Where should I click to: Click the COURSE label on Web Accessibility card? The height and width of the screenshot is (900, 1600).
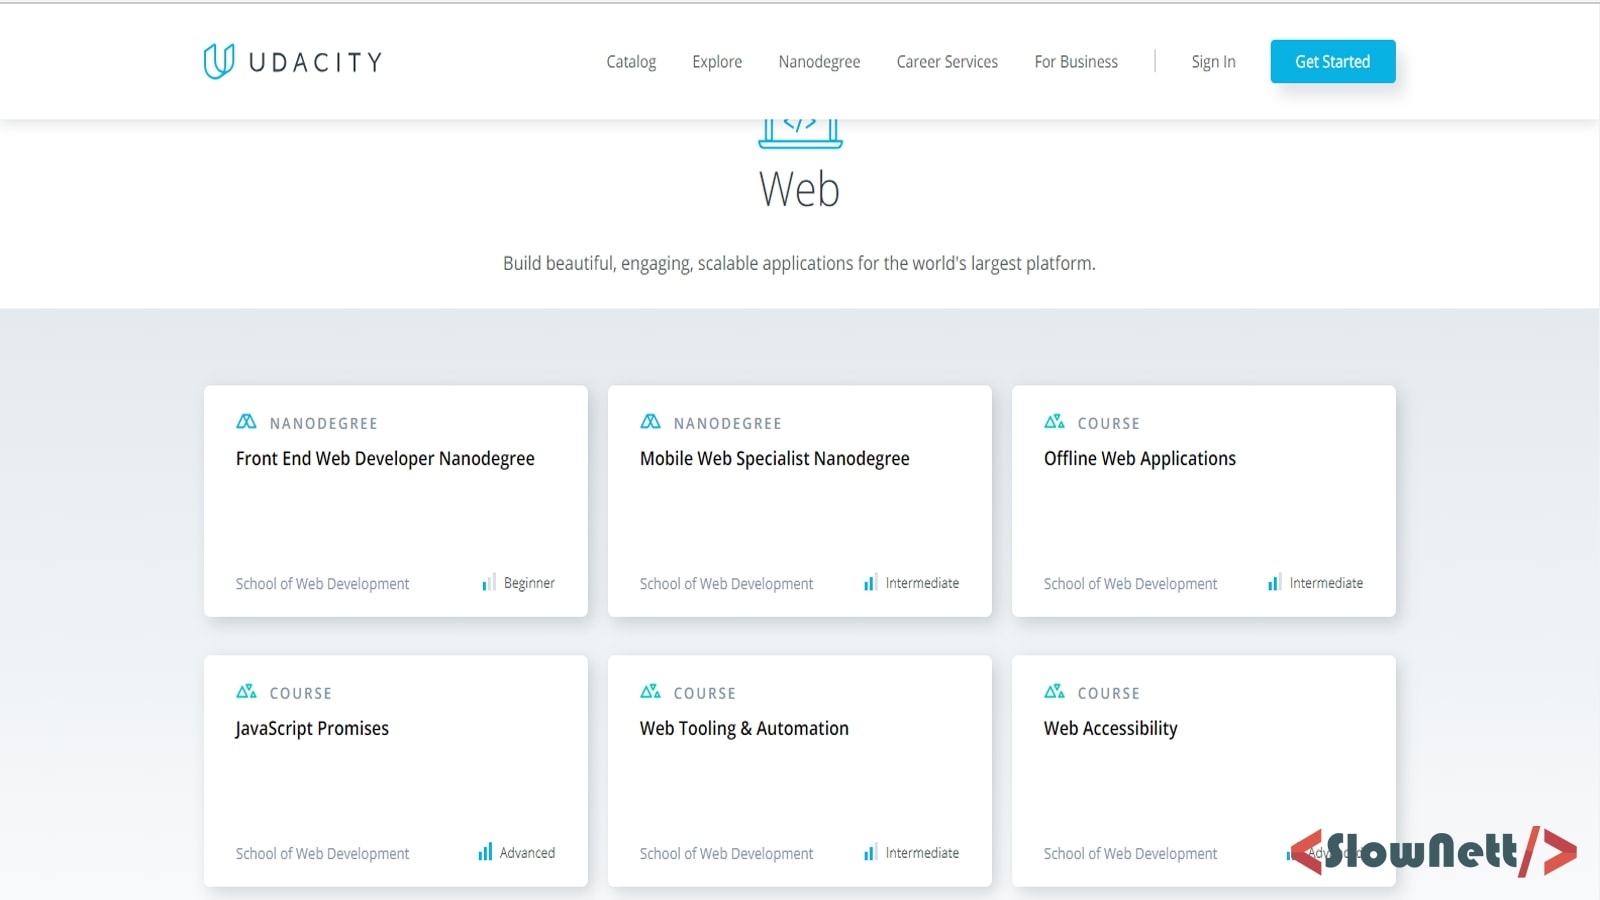[1109, 693]
